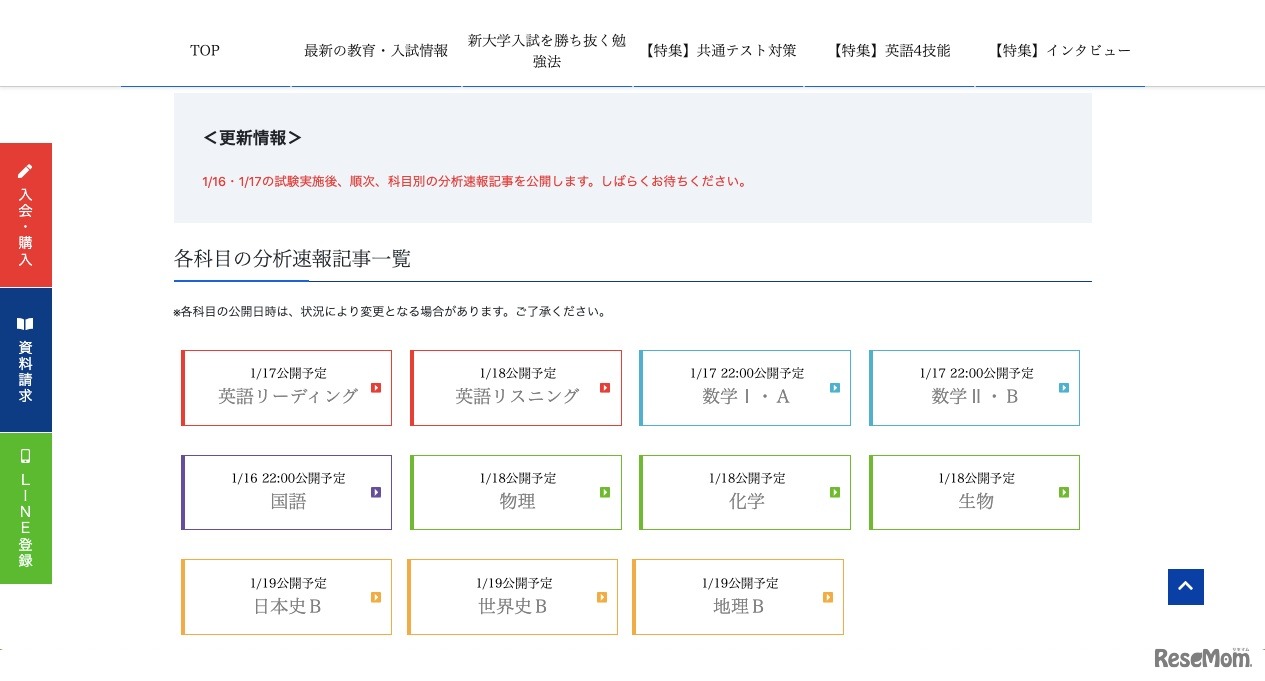Open 新大学入試を勝ち抜く勉強法 nav item
1265x681 pixels.
pos(546,50)
